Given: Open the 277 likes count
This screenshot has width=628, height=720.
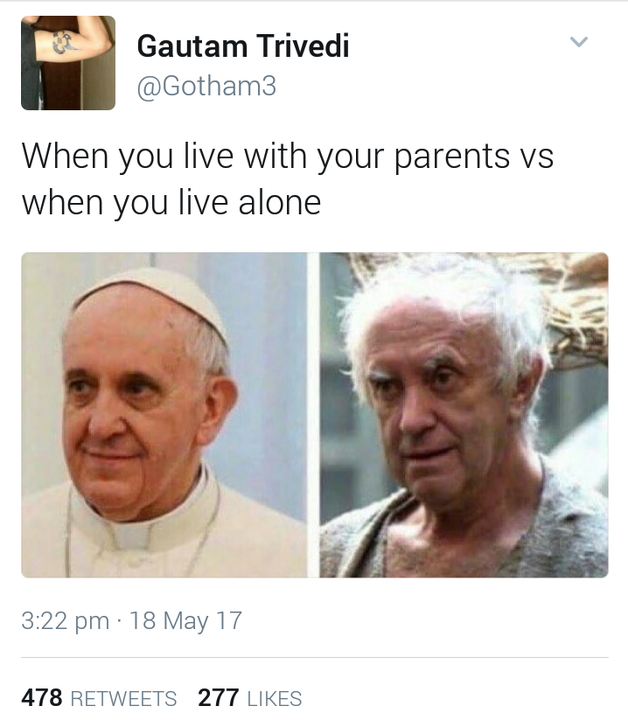Looking at the screenshot, I should coord(219,698).
